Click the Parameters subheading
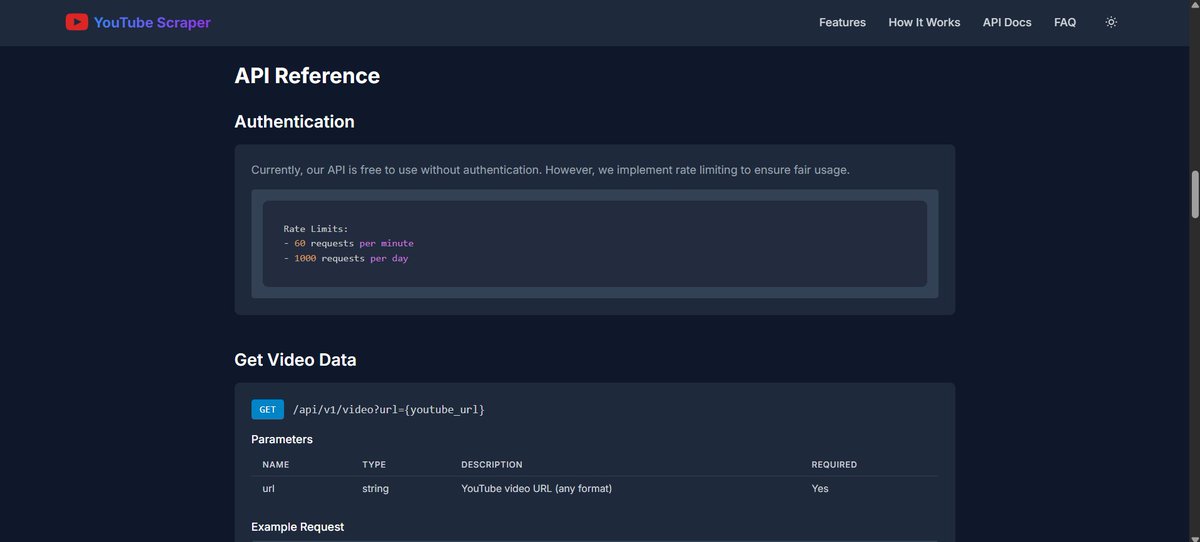The height and width of the screenshot is (542, 1200). pyautogui.click(x=282, y=440)
